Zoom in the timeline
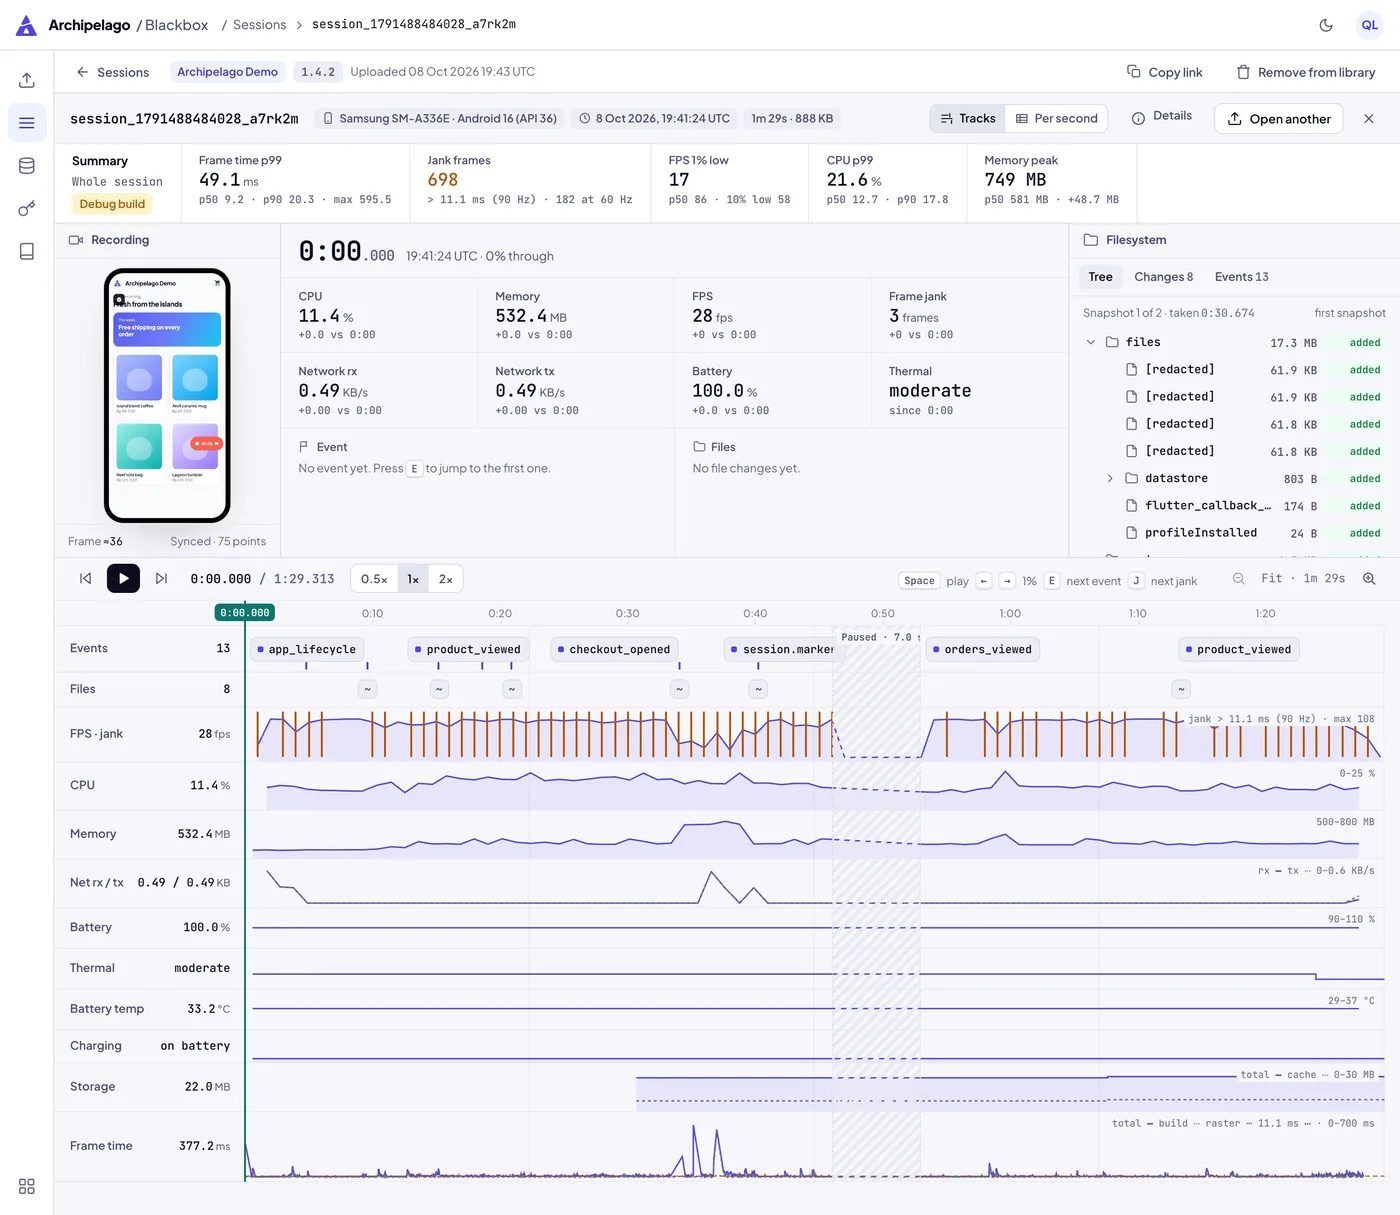The image size is (1400, 1215). [1369, 579]
